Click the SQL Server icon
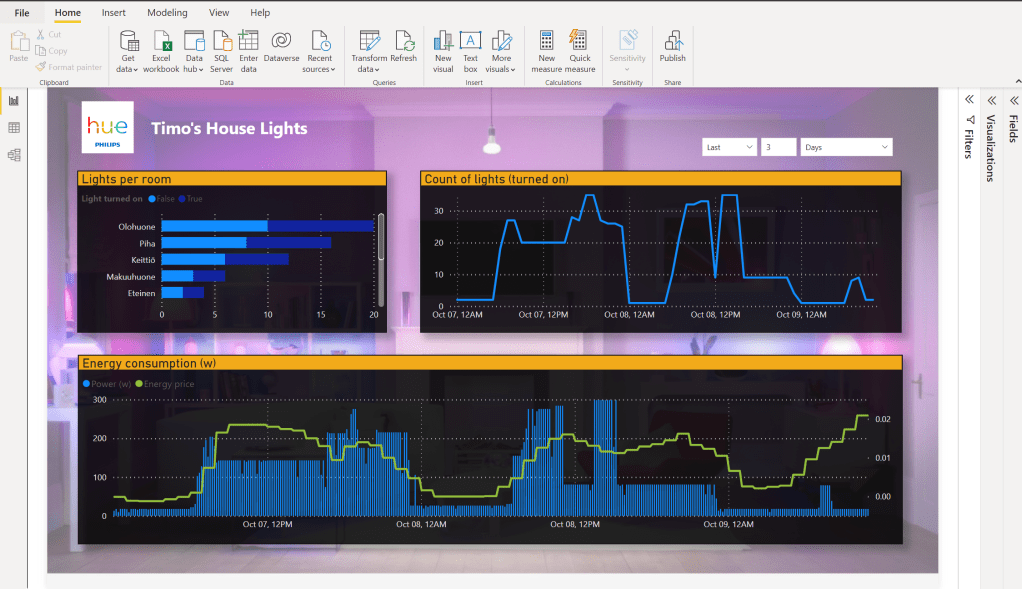The width and height of the screenshot is (1022, 589). tap(222, 41)
